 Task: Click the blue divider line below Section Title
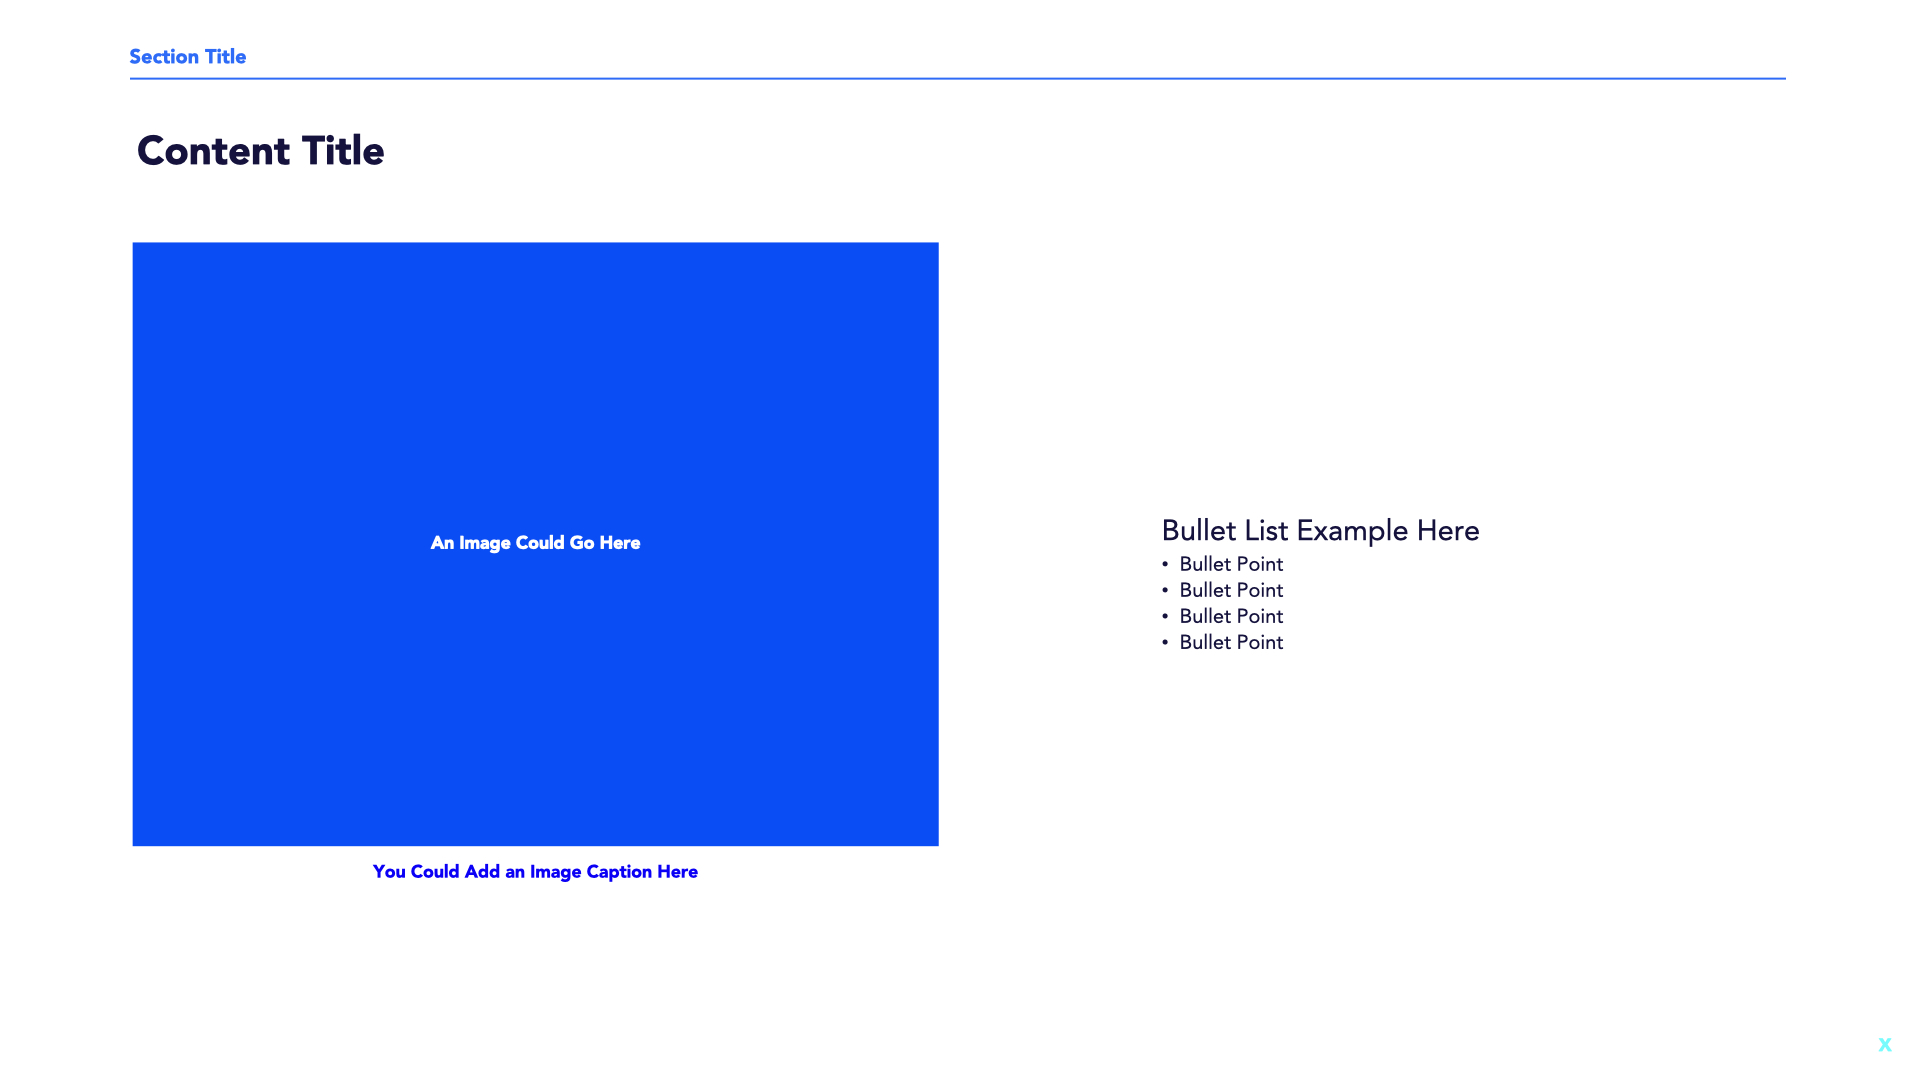click(x=957, y=78)
